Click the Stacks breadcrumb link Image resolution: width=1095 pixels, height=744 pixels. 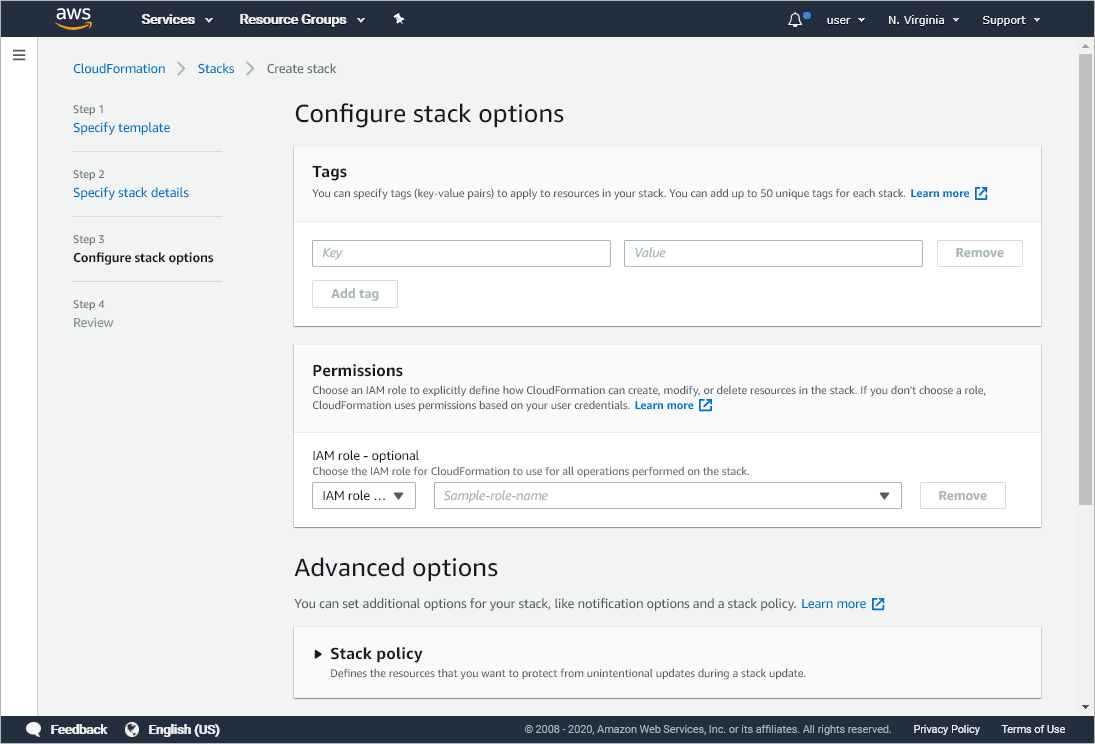click(x=216, y=69)
